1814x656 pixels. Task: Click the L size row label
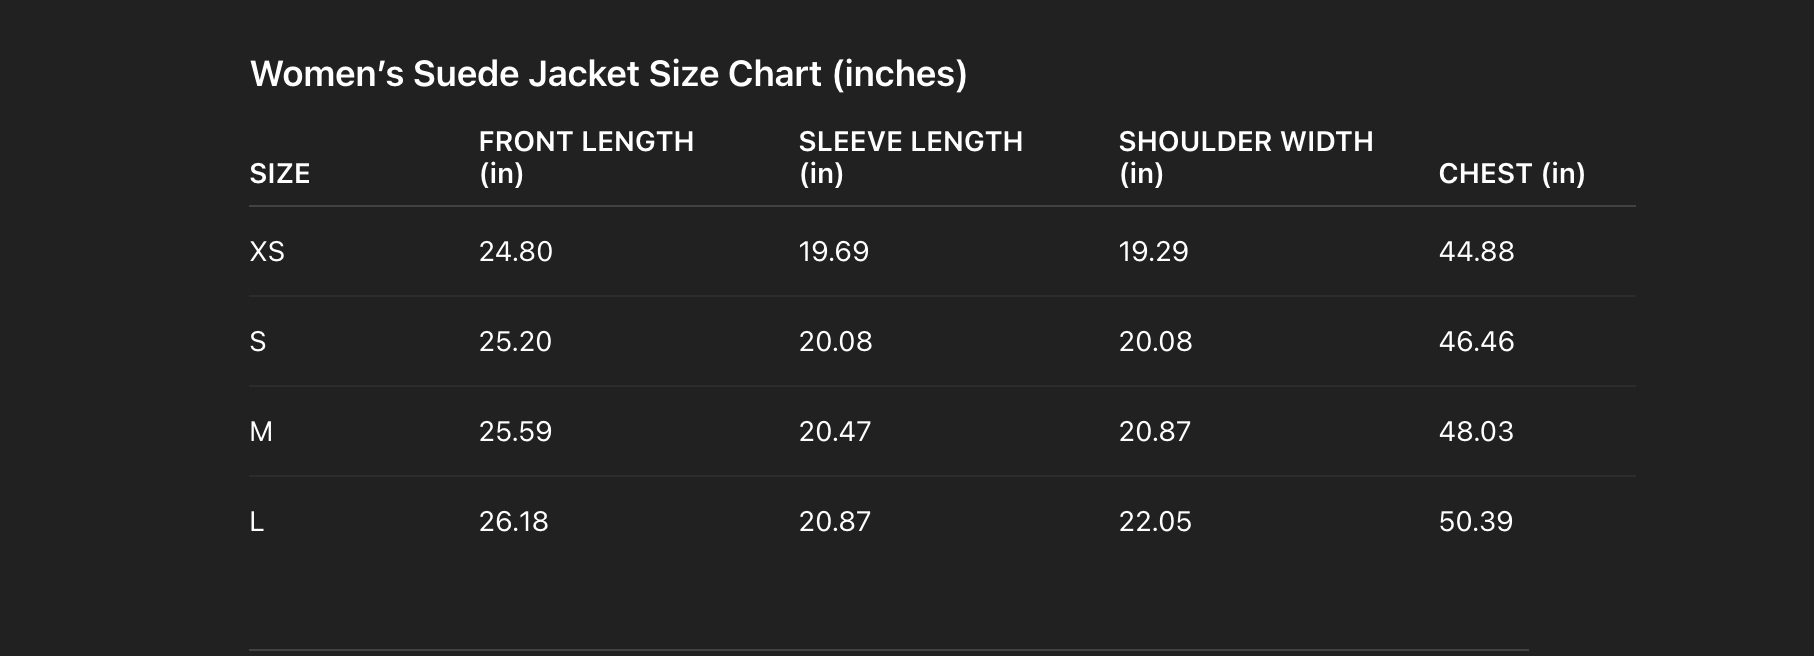[257, 522]
